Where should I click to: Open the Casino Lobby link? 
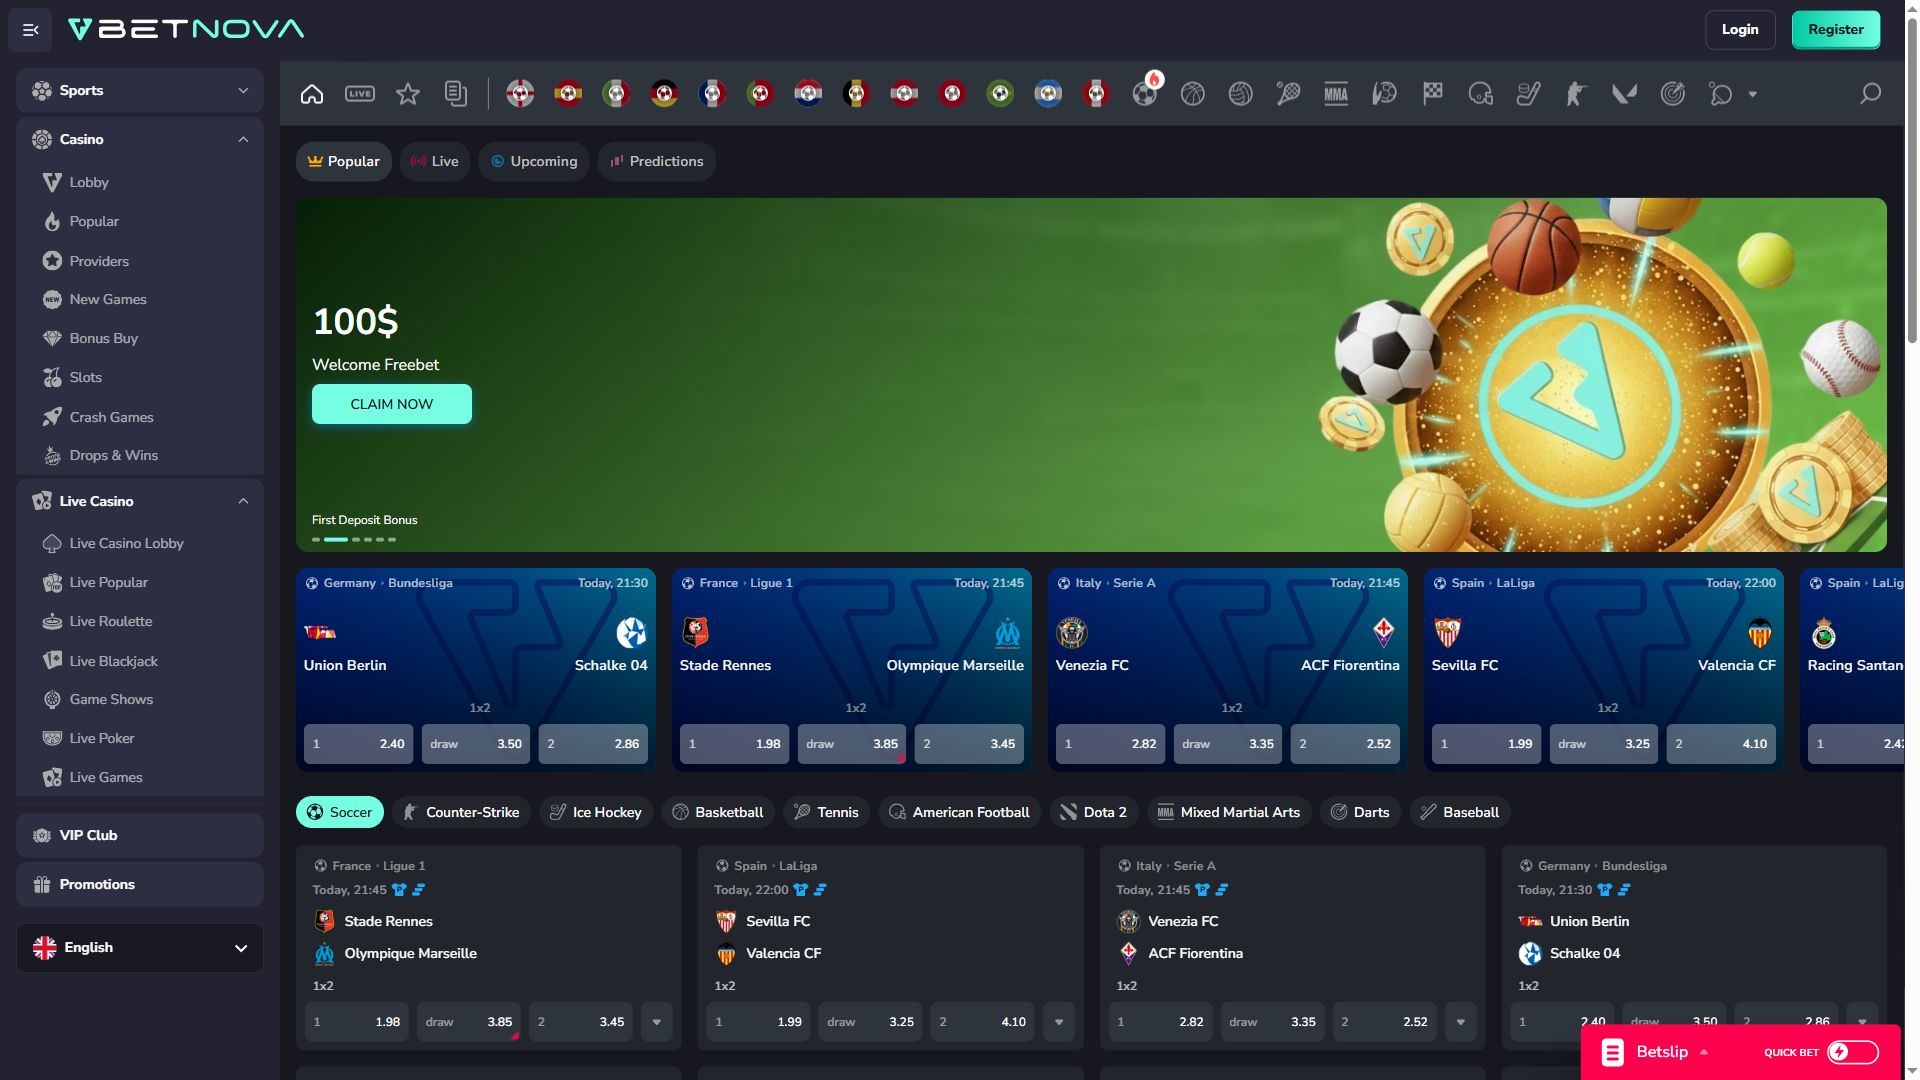pos(89,182)
